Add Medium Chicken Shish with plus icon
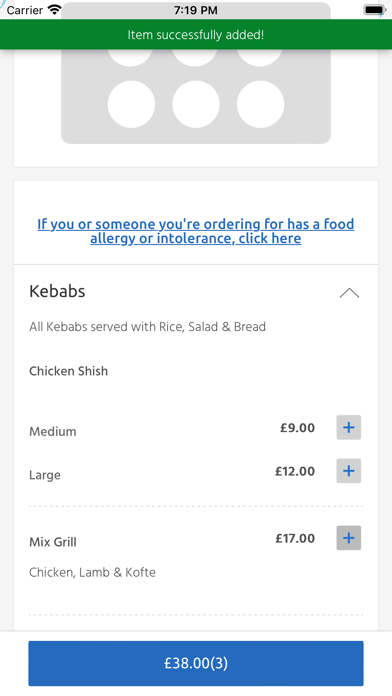This screenshot has width=392, height=696. [x=348, y=427]
